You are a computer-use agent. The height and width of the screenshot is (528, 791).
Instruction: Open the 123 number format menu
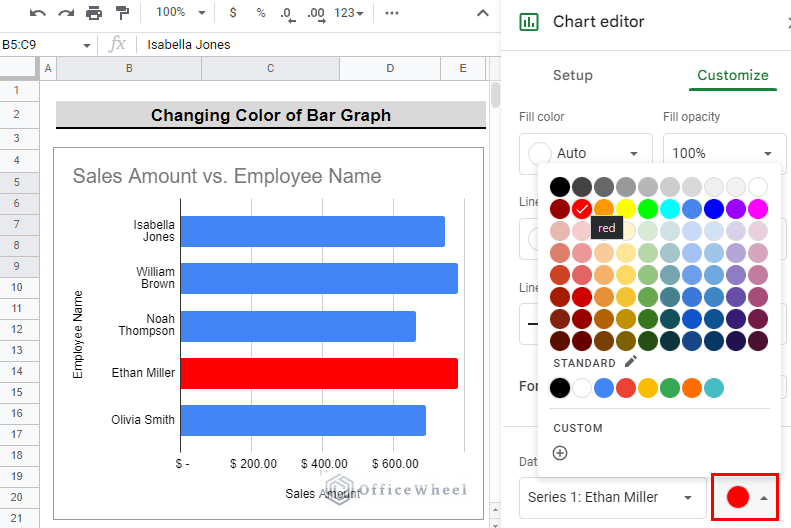click(349, 13)
